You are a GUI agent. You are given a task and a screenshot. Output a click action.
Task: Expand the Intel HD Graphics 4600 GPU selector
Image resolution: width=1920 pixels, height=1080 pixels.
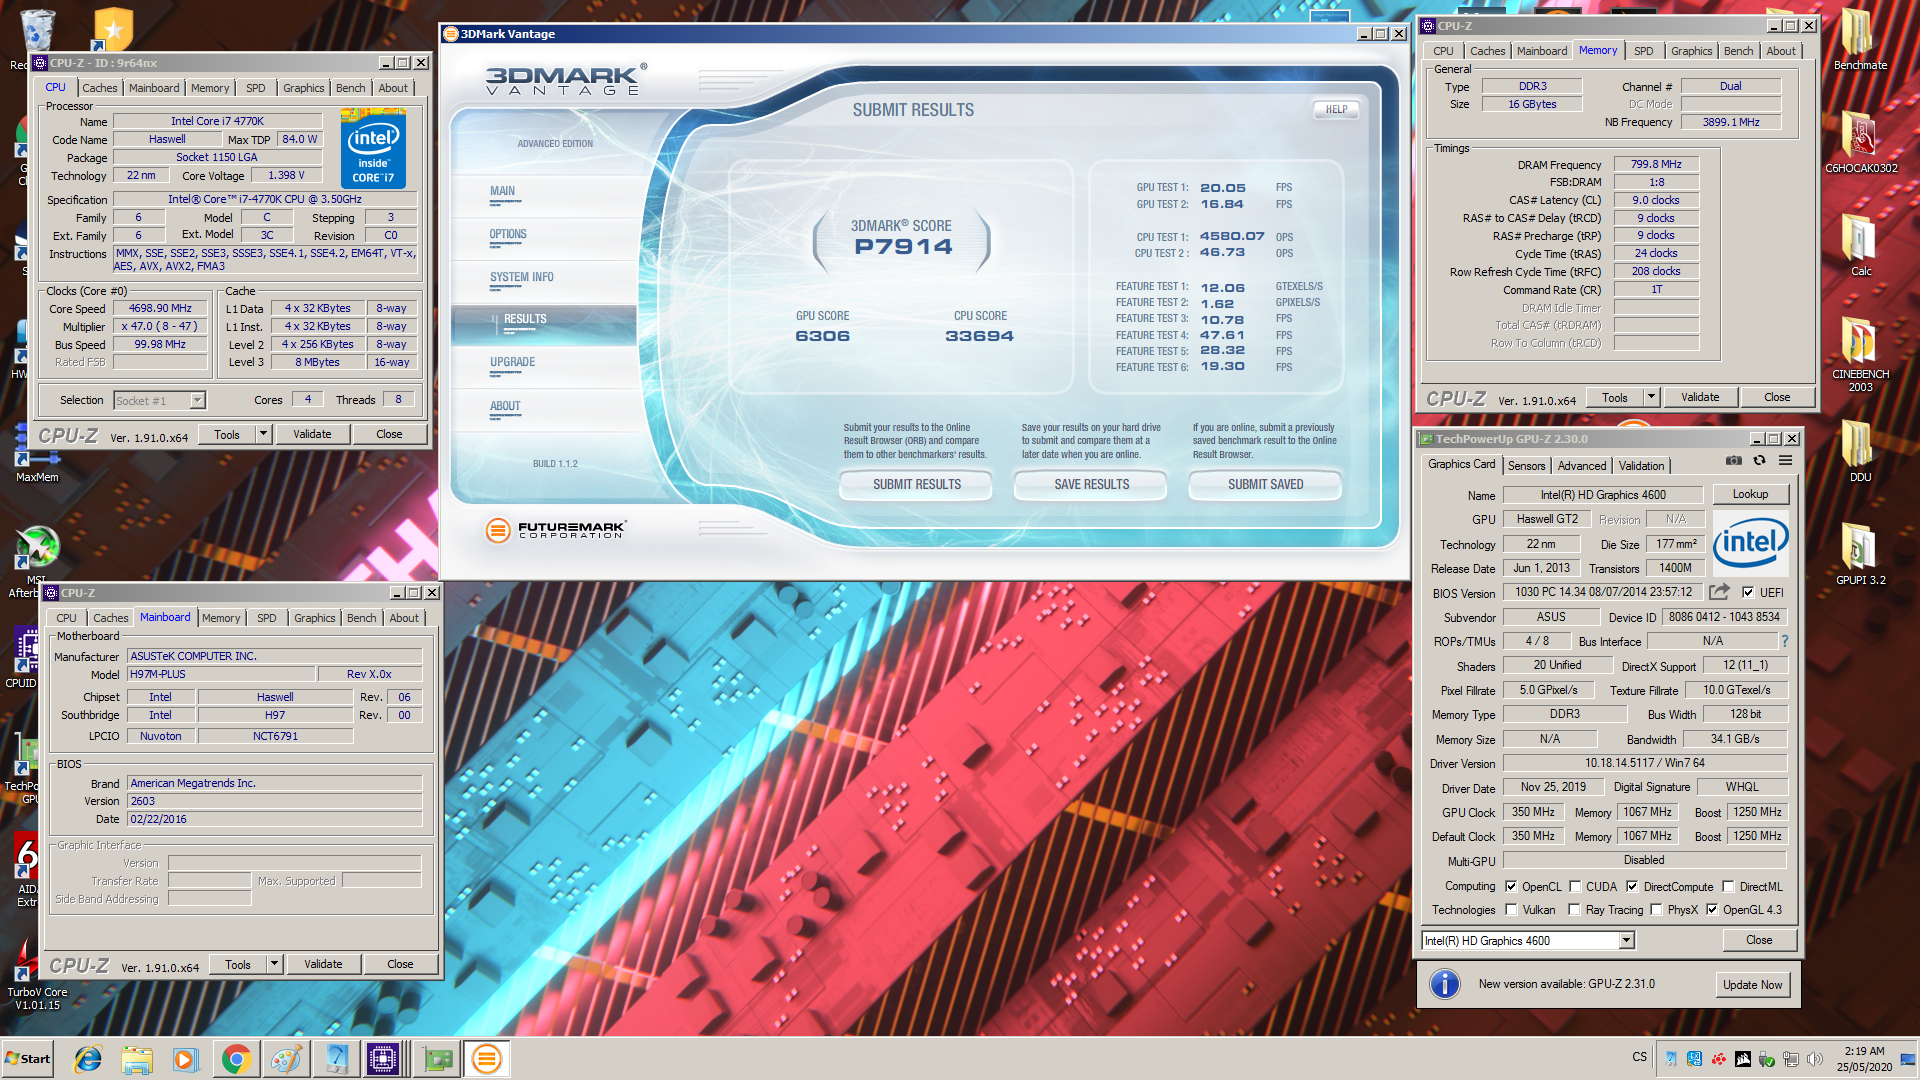1627,940
